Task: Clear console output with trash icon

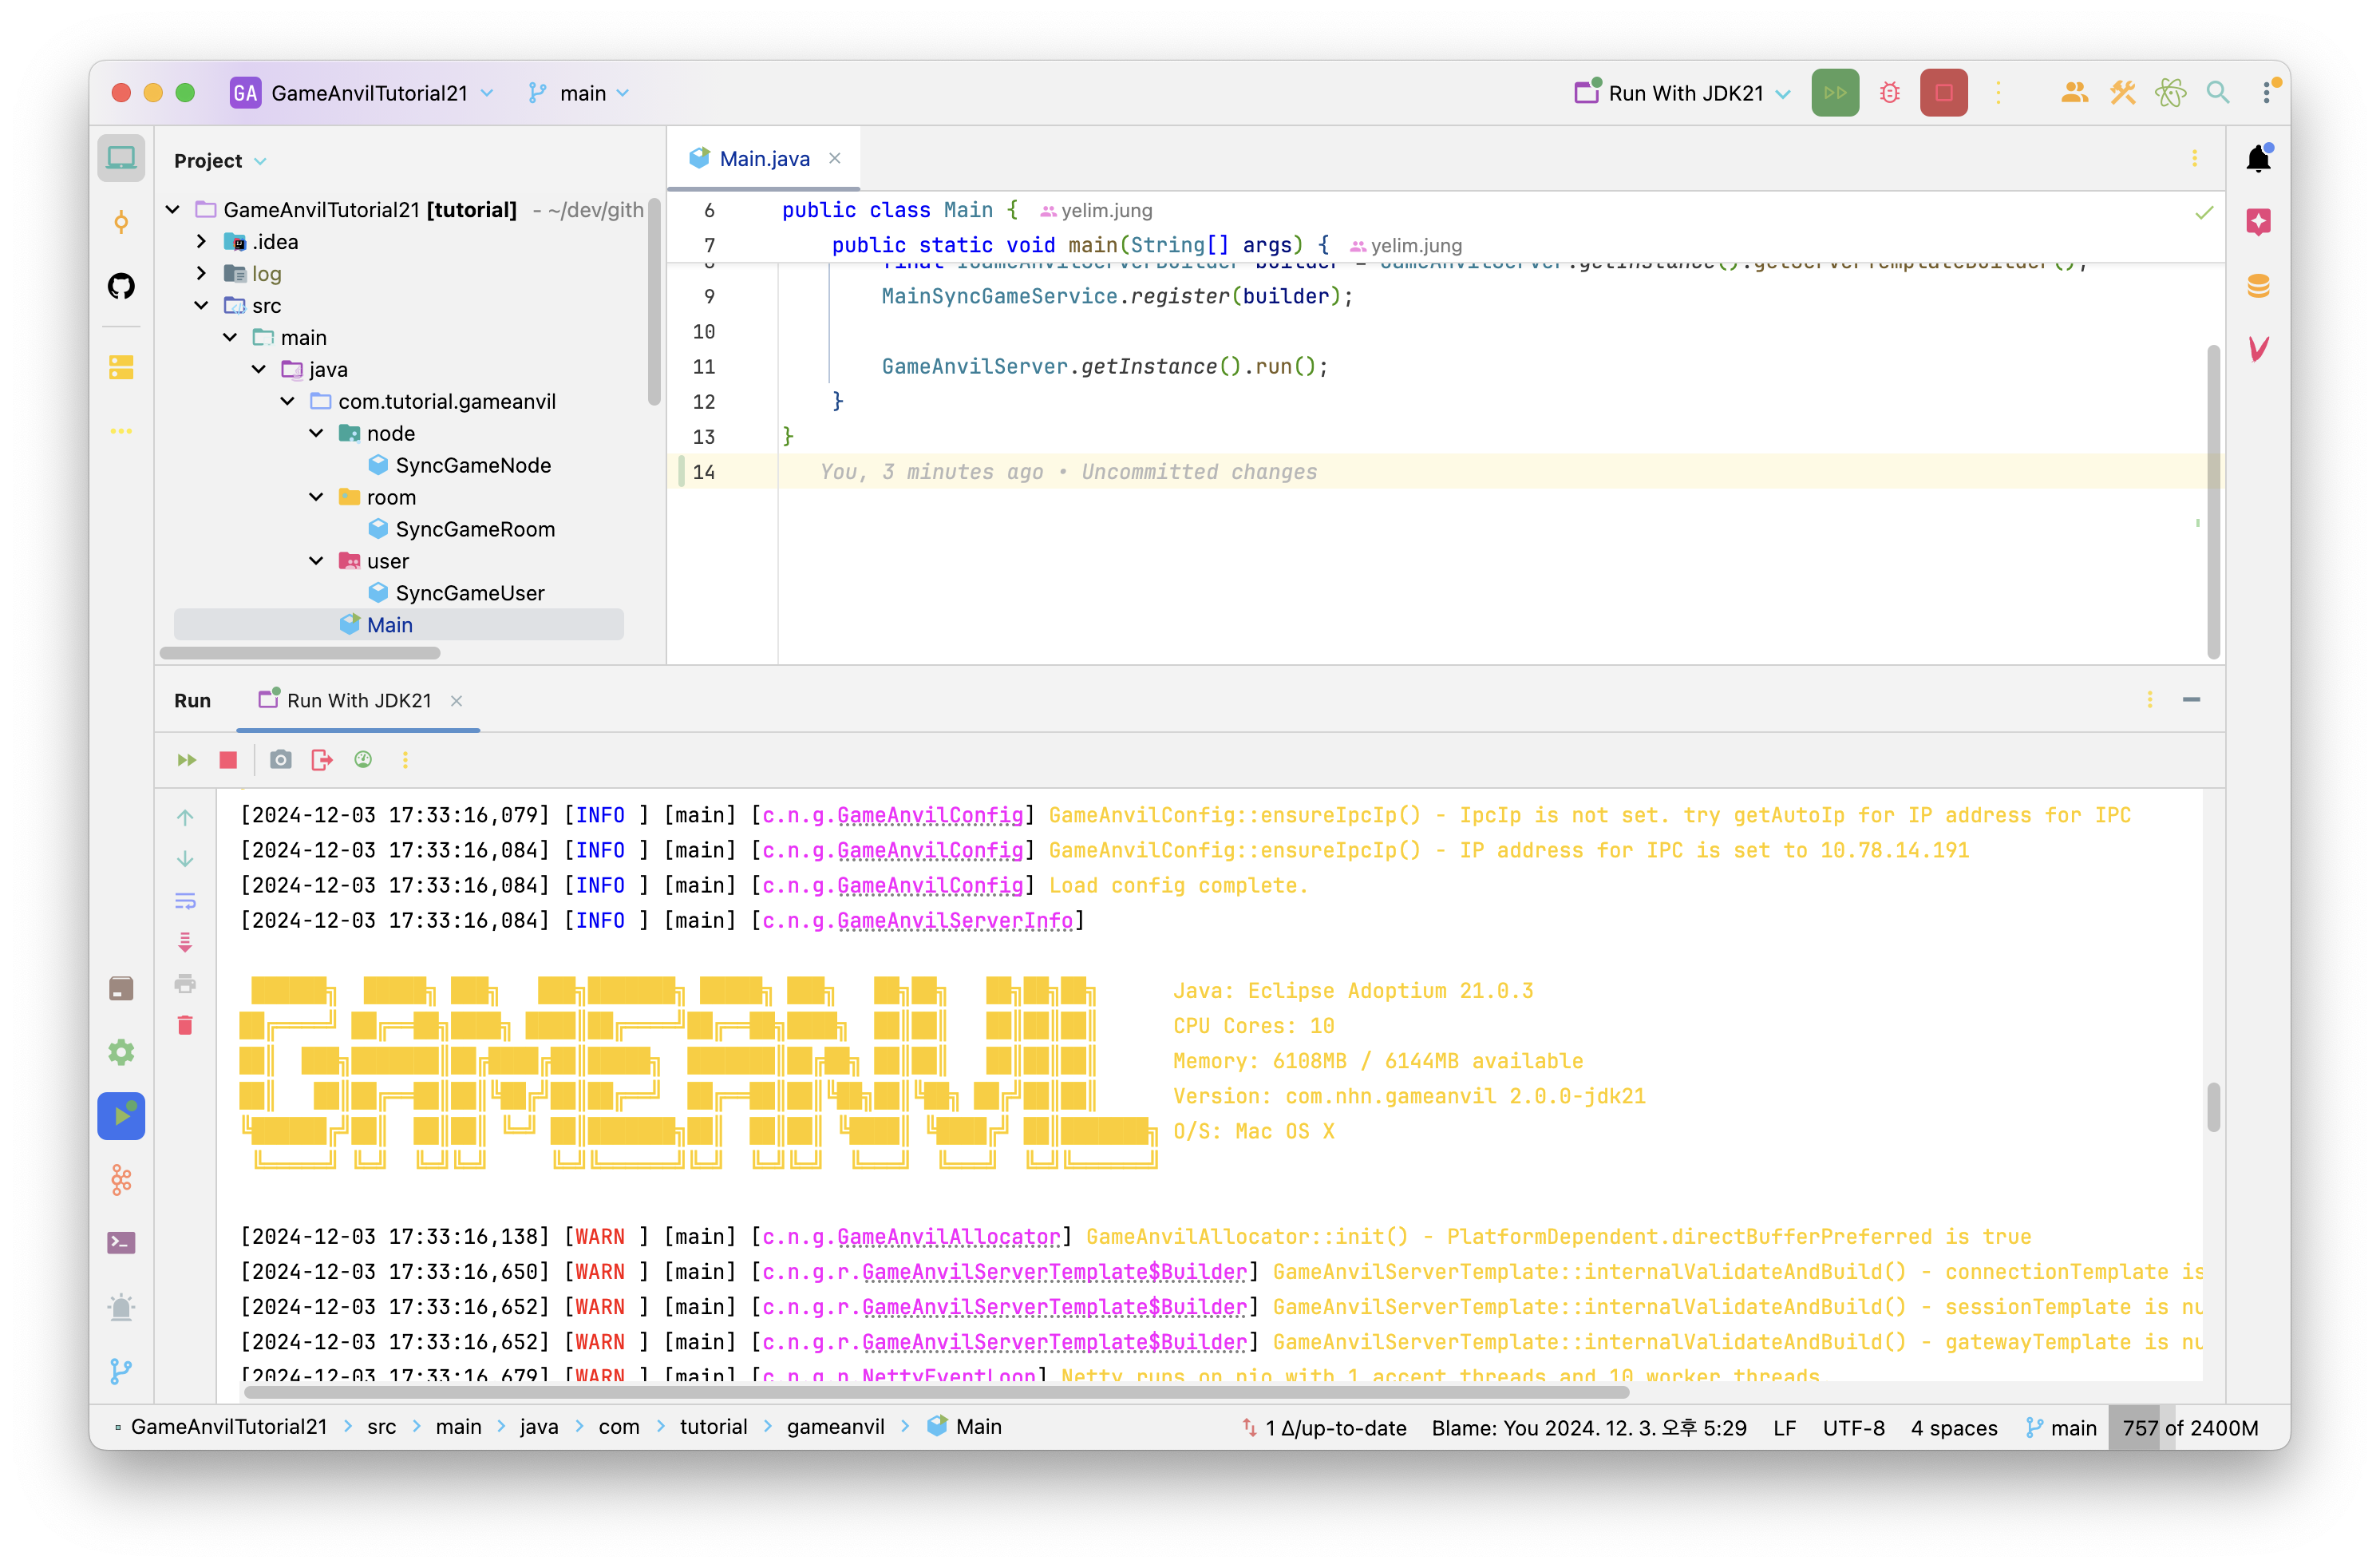Action: coord(185,1026)
